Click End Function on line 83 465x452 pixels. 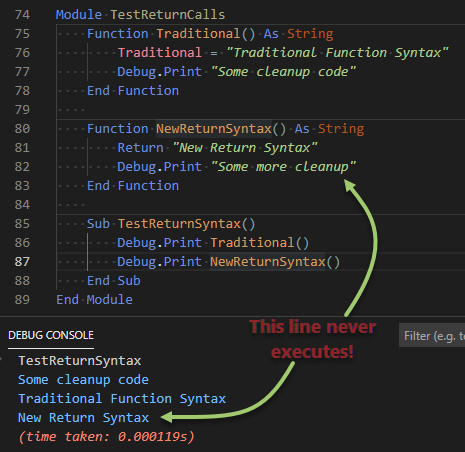133,186
